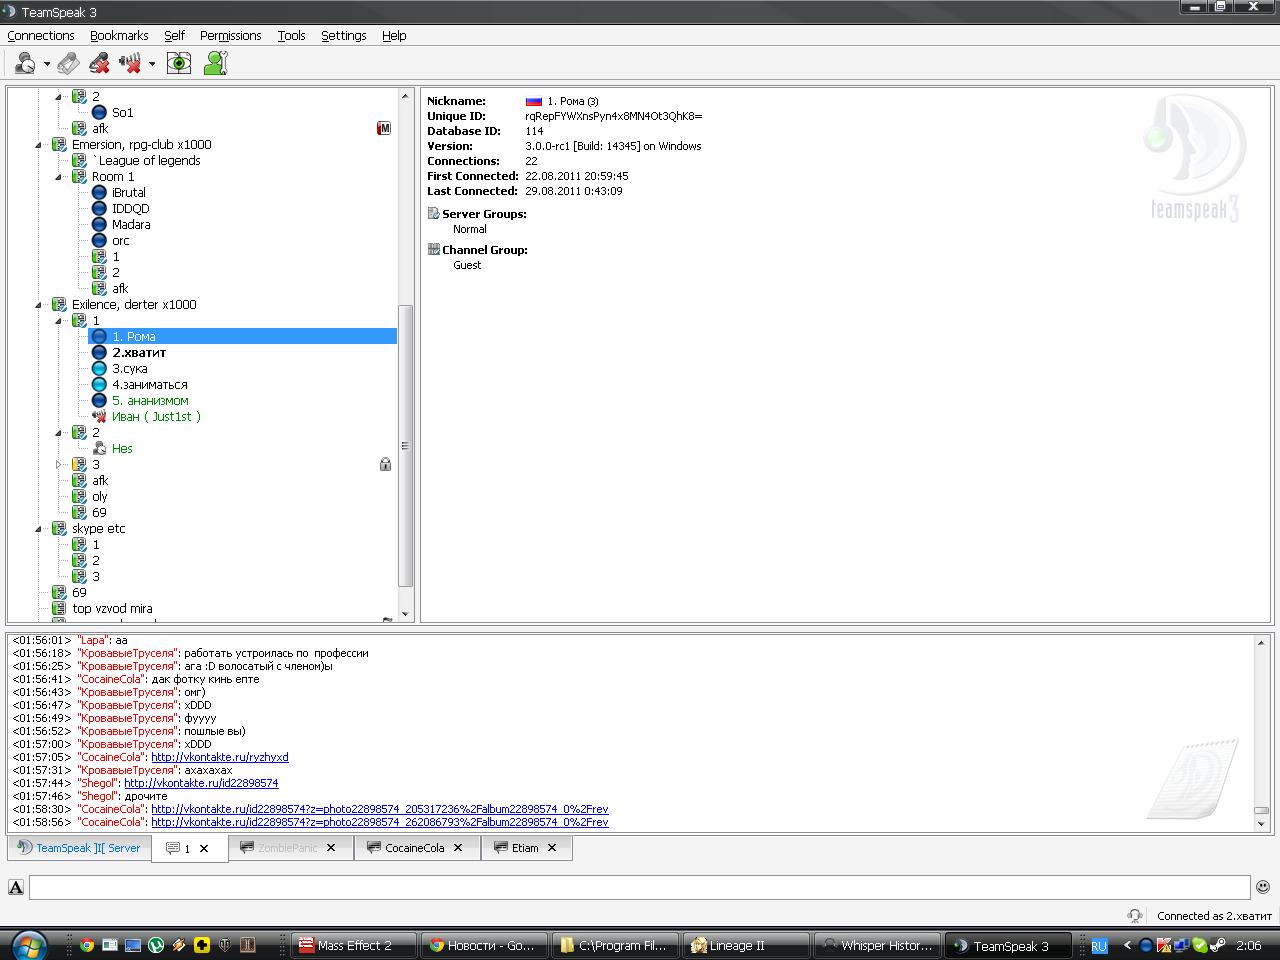This screenshot has width=1280, height=960.
Task: Select user Madara icon
Action: 99,225
